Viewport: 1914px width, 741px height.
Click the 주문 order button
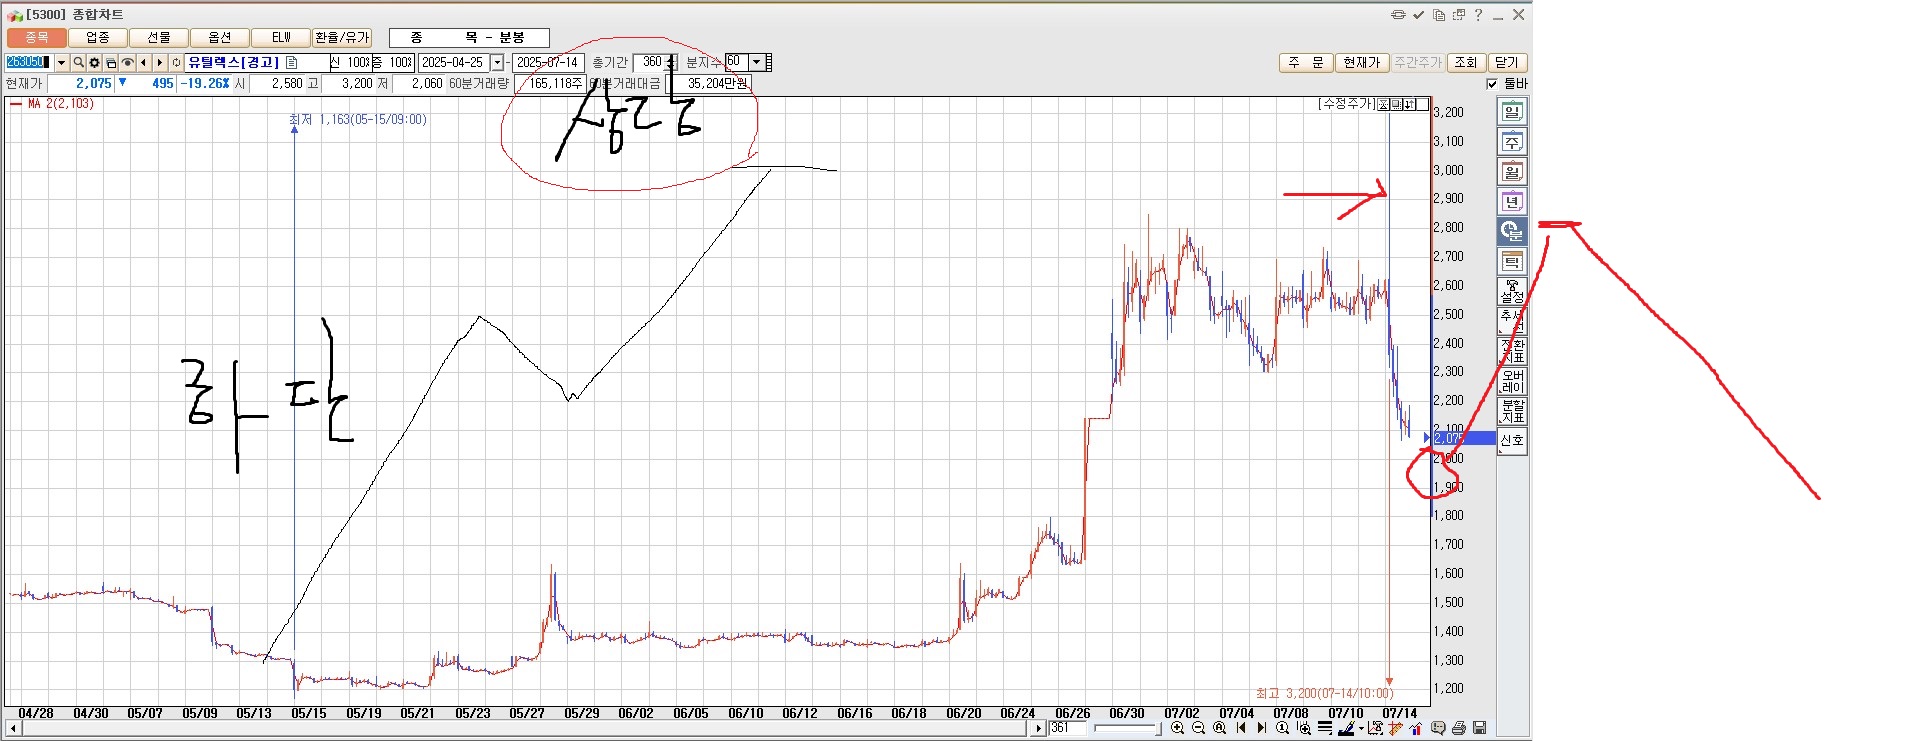(x=1305, y=63)
